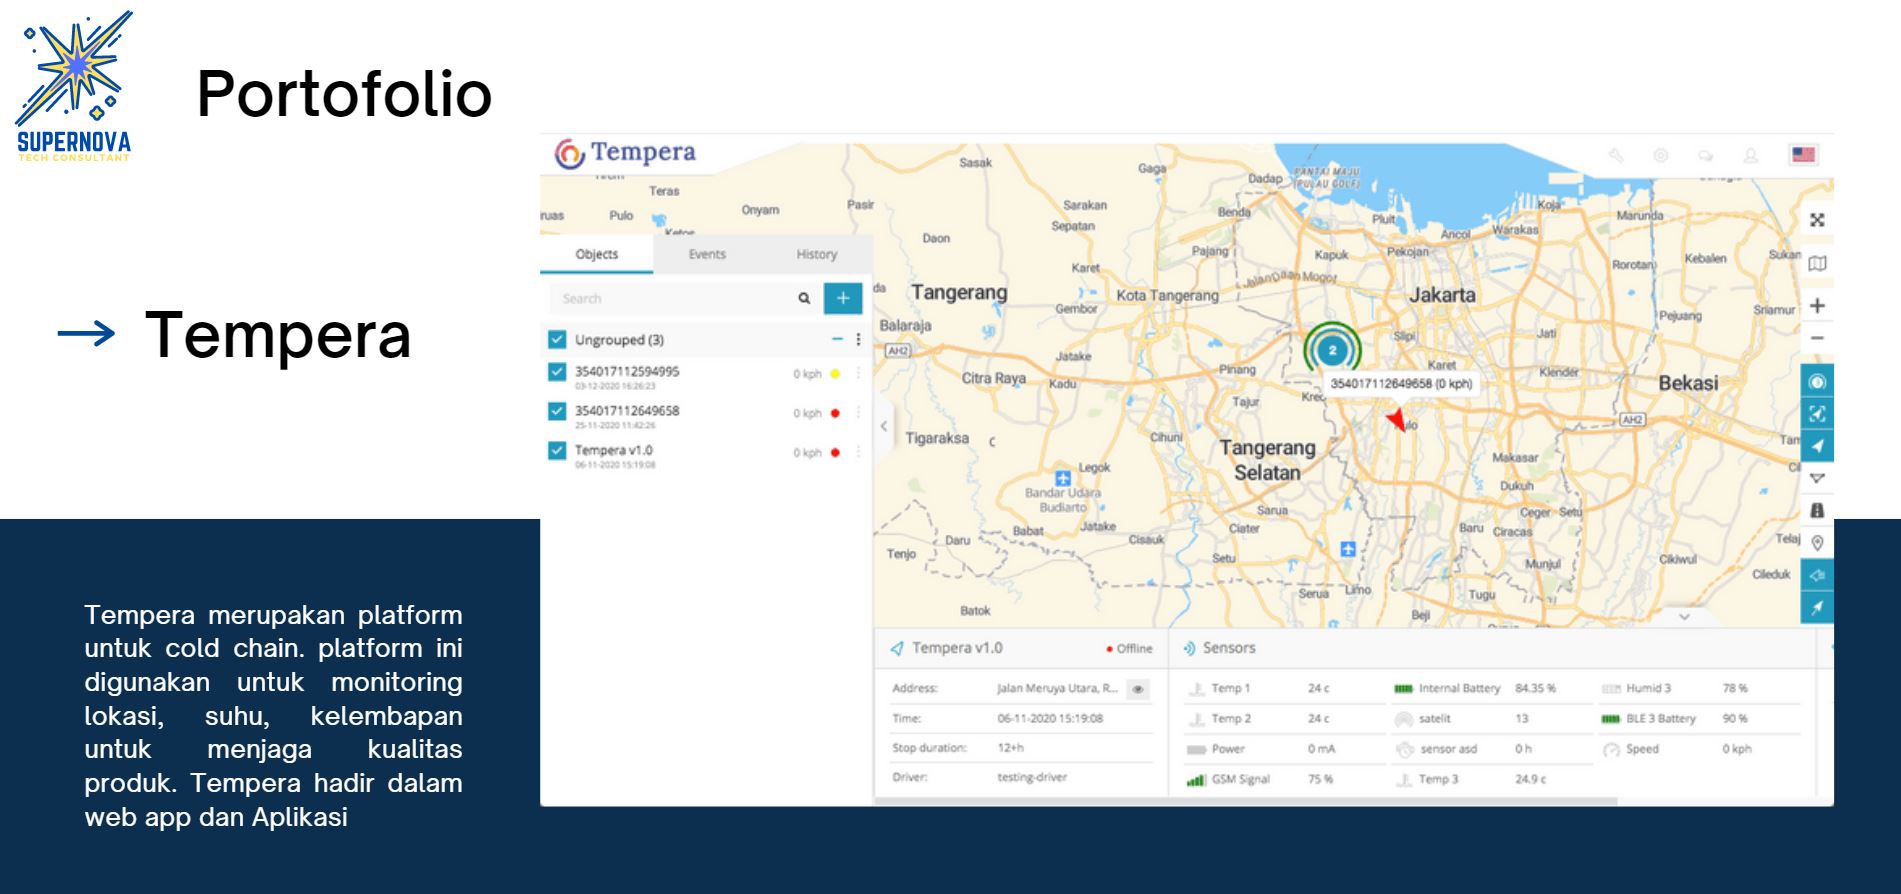Screen dimensions: 1901x894
Task: Toggle the left-arrow tag labels icon in map toolbar
Action: point(1818,575)
